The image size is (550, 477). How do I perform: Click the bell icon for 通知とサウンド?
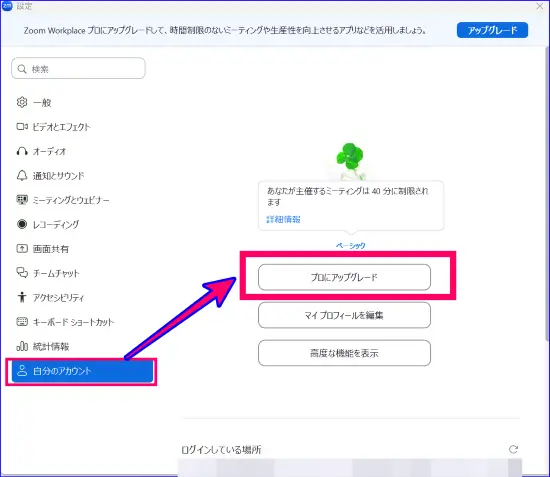tap(22, 175)
